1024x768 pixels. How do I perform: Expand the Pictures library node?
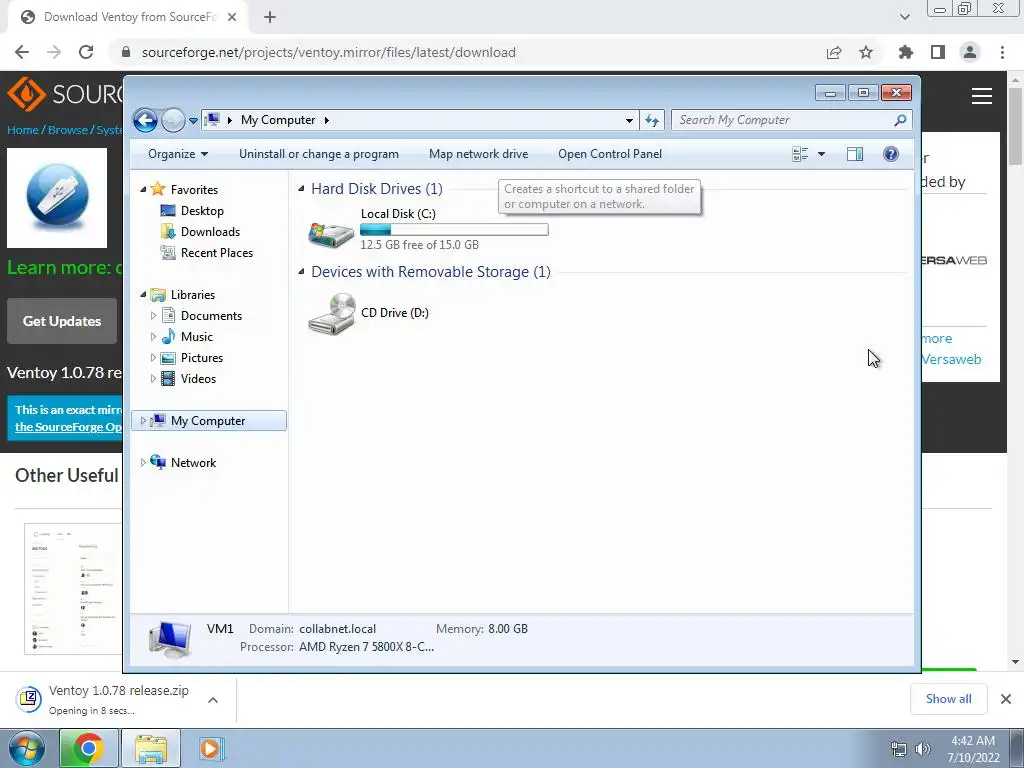(x=153, y=358)
